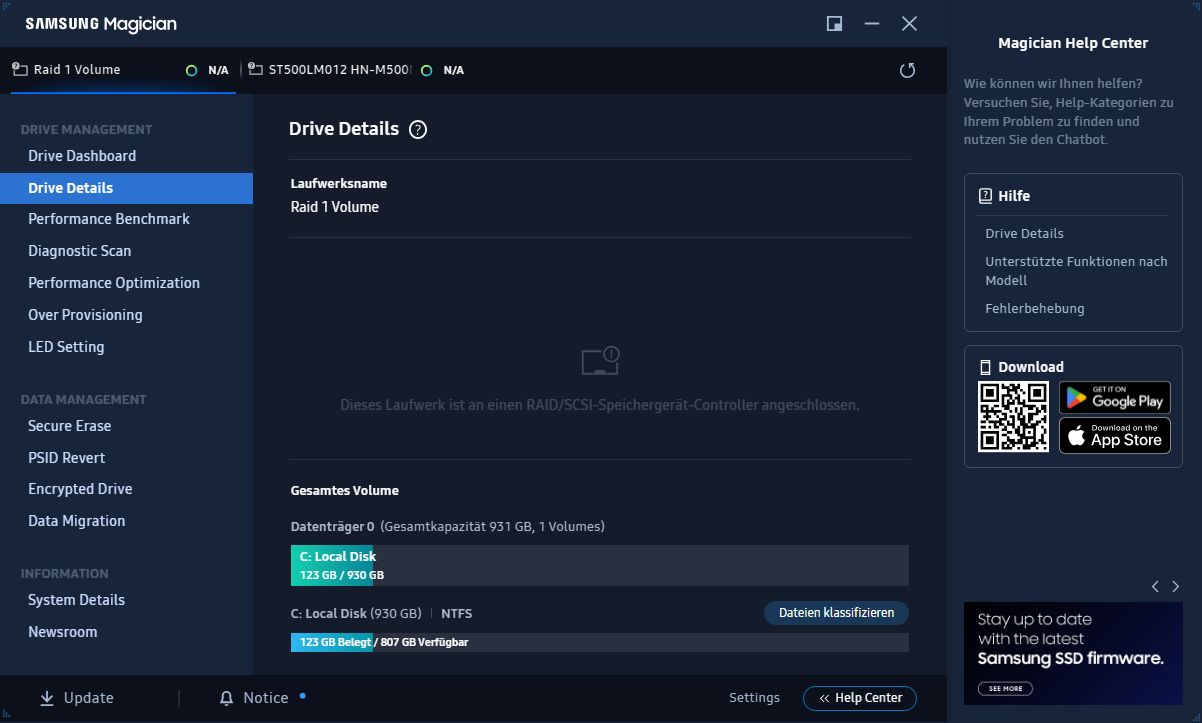
Task: Select the Raid 1 Volume drive tab
Action: (x=123, y=70)
